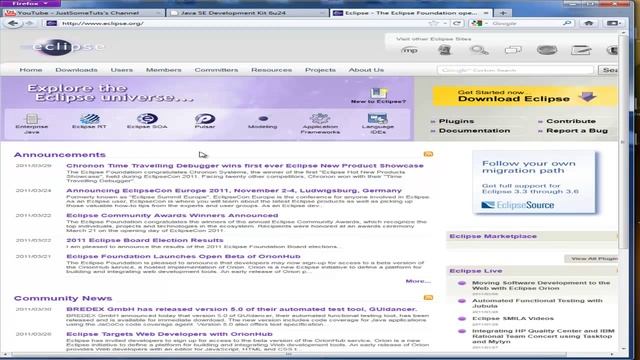Open the Committers navigation item
Image resolution: width=640 pixels, height=360 pixels.
(x=216, y=70)
